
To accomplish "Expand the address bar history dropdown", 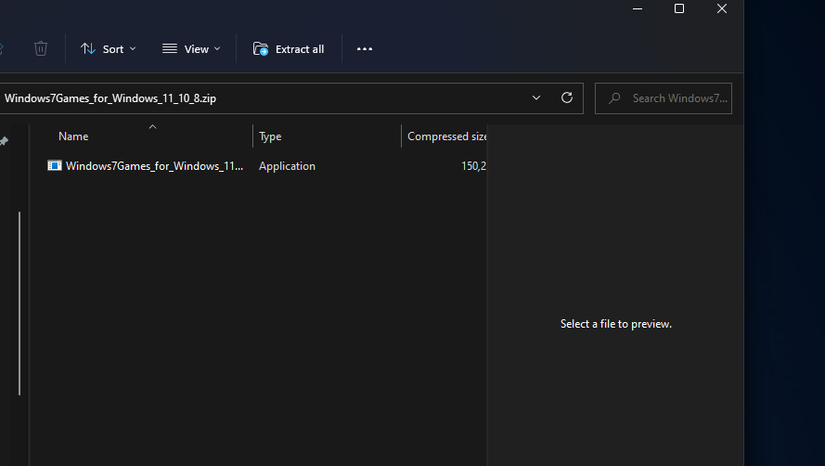I will point(536,98).
